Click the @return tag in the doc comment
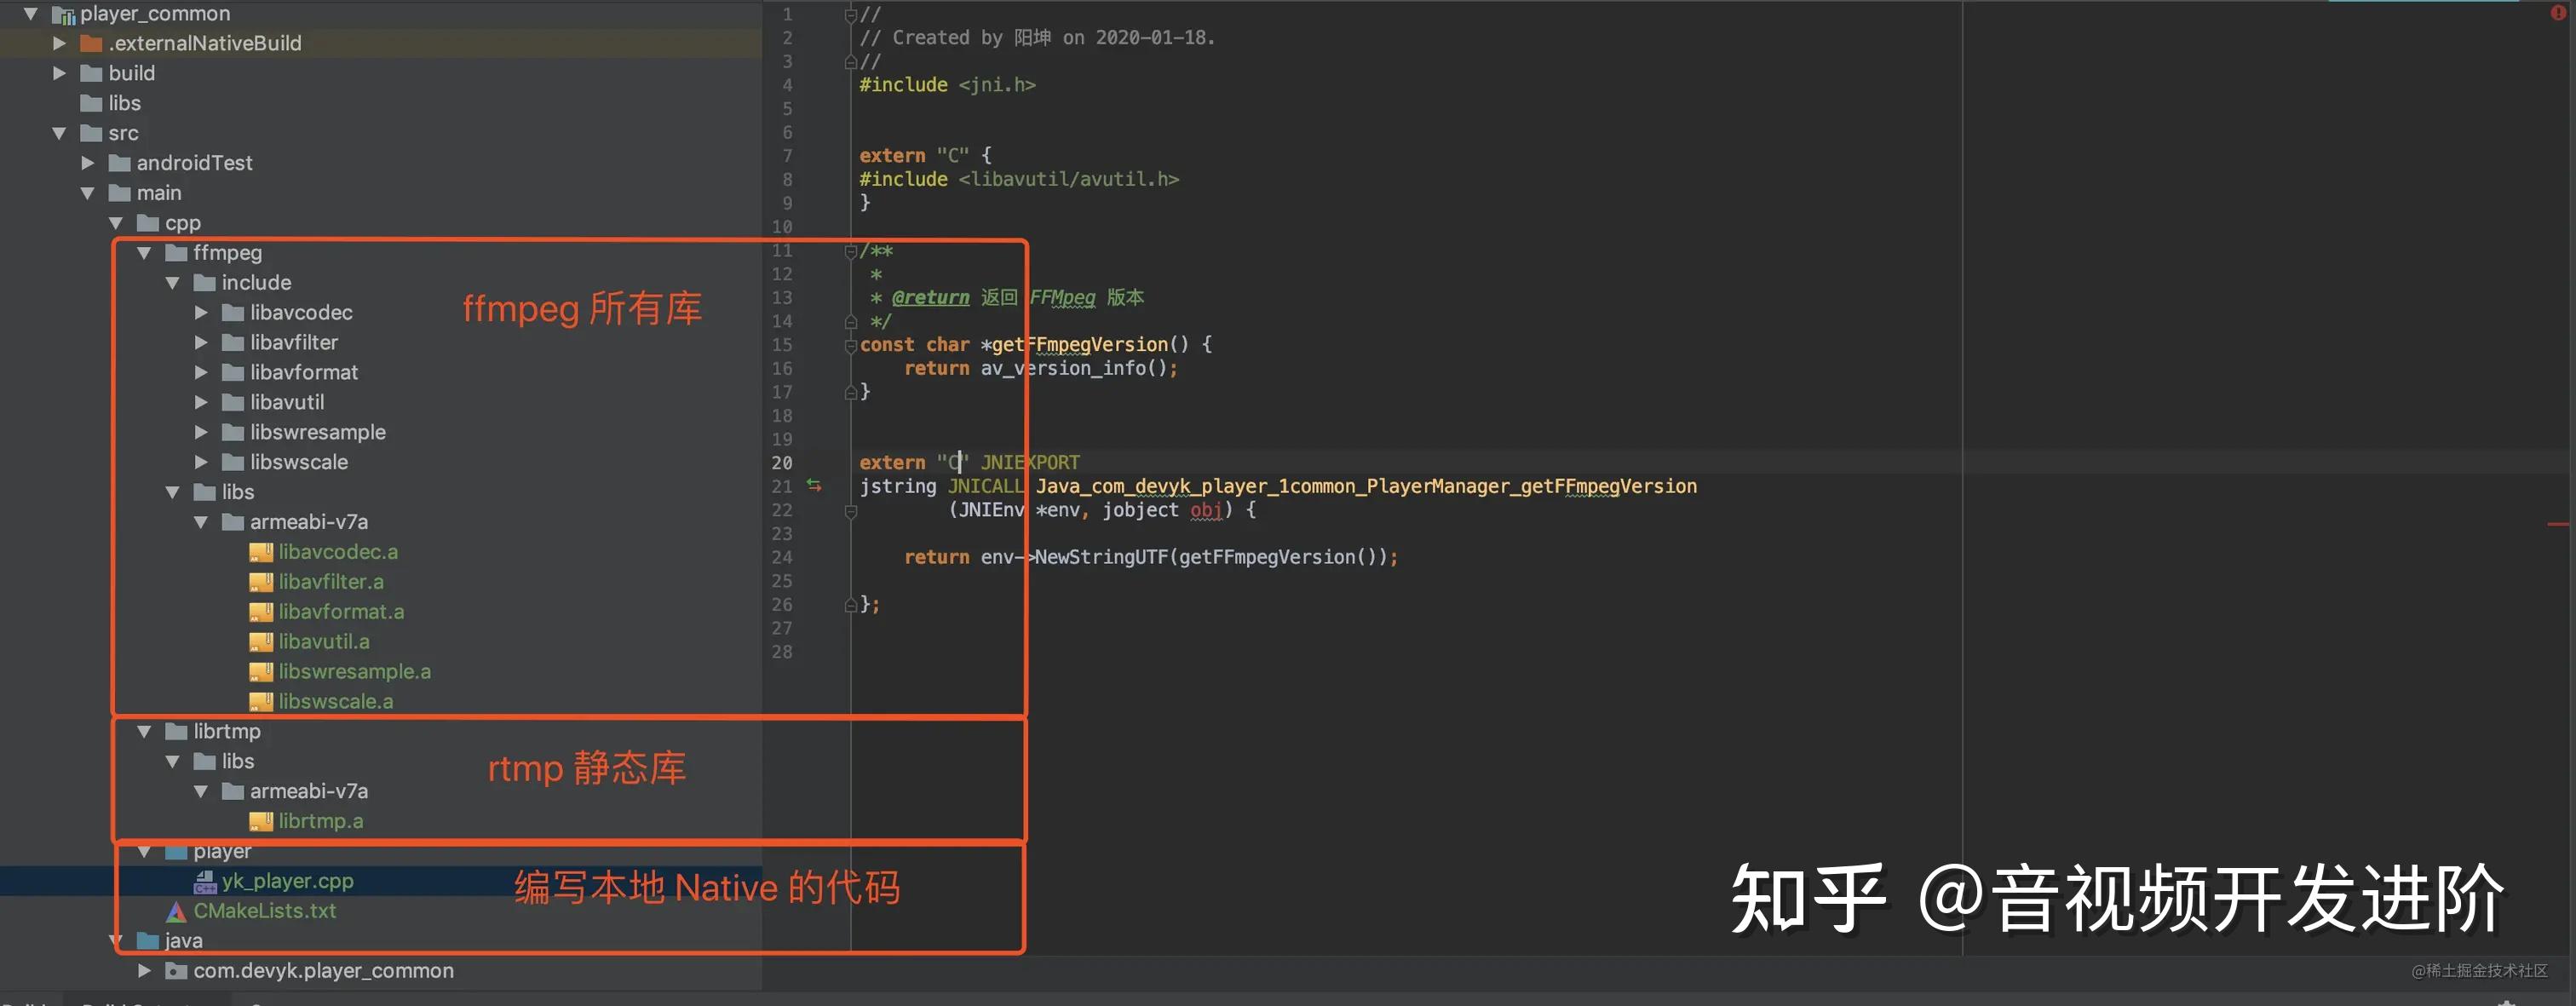 click(x=930, y=298)
